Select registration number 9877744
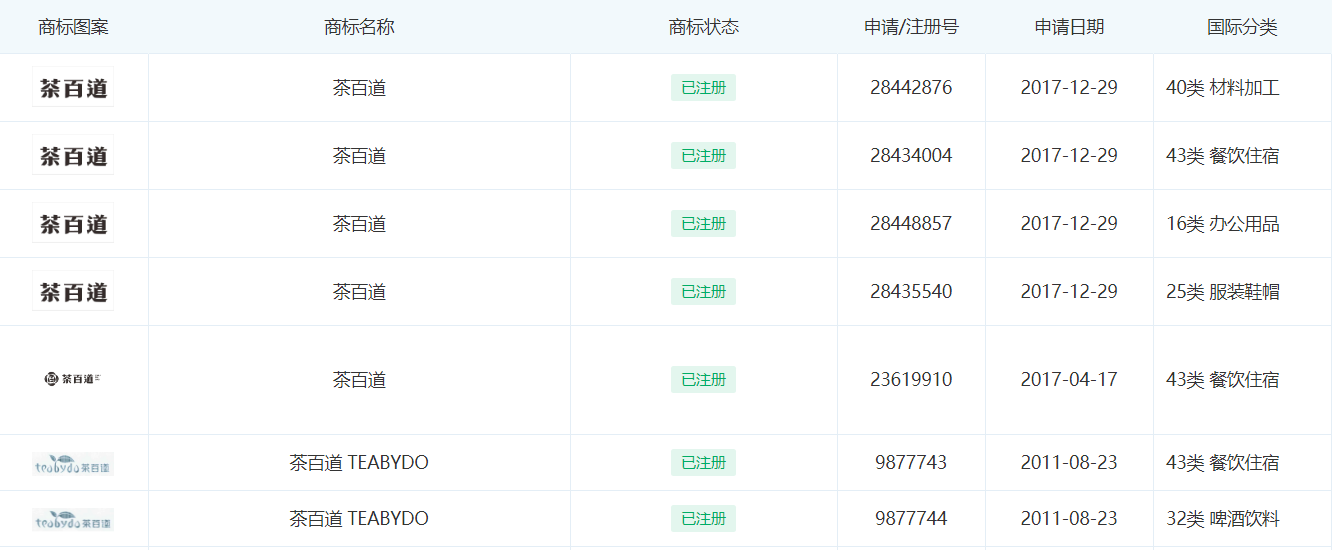This screenshot has height=550, width=1332. coord(911,519)
